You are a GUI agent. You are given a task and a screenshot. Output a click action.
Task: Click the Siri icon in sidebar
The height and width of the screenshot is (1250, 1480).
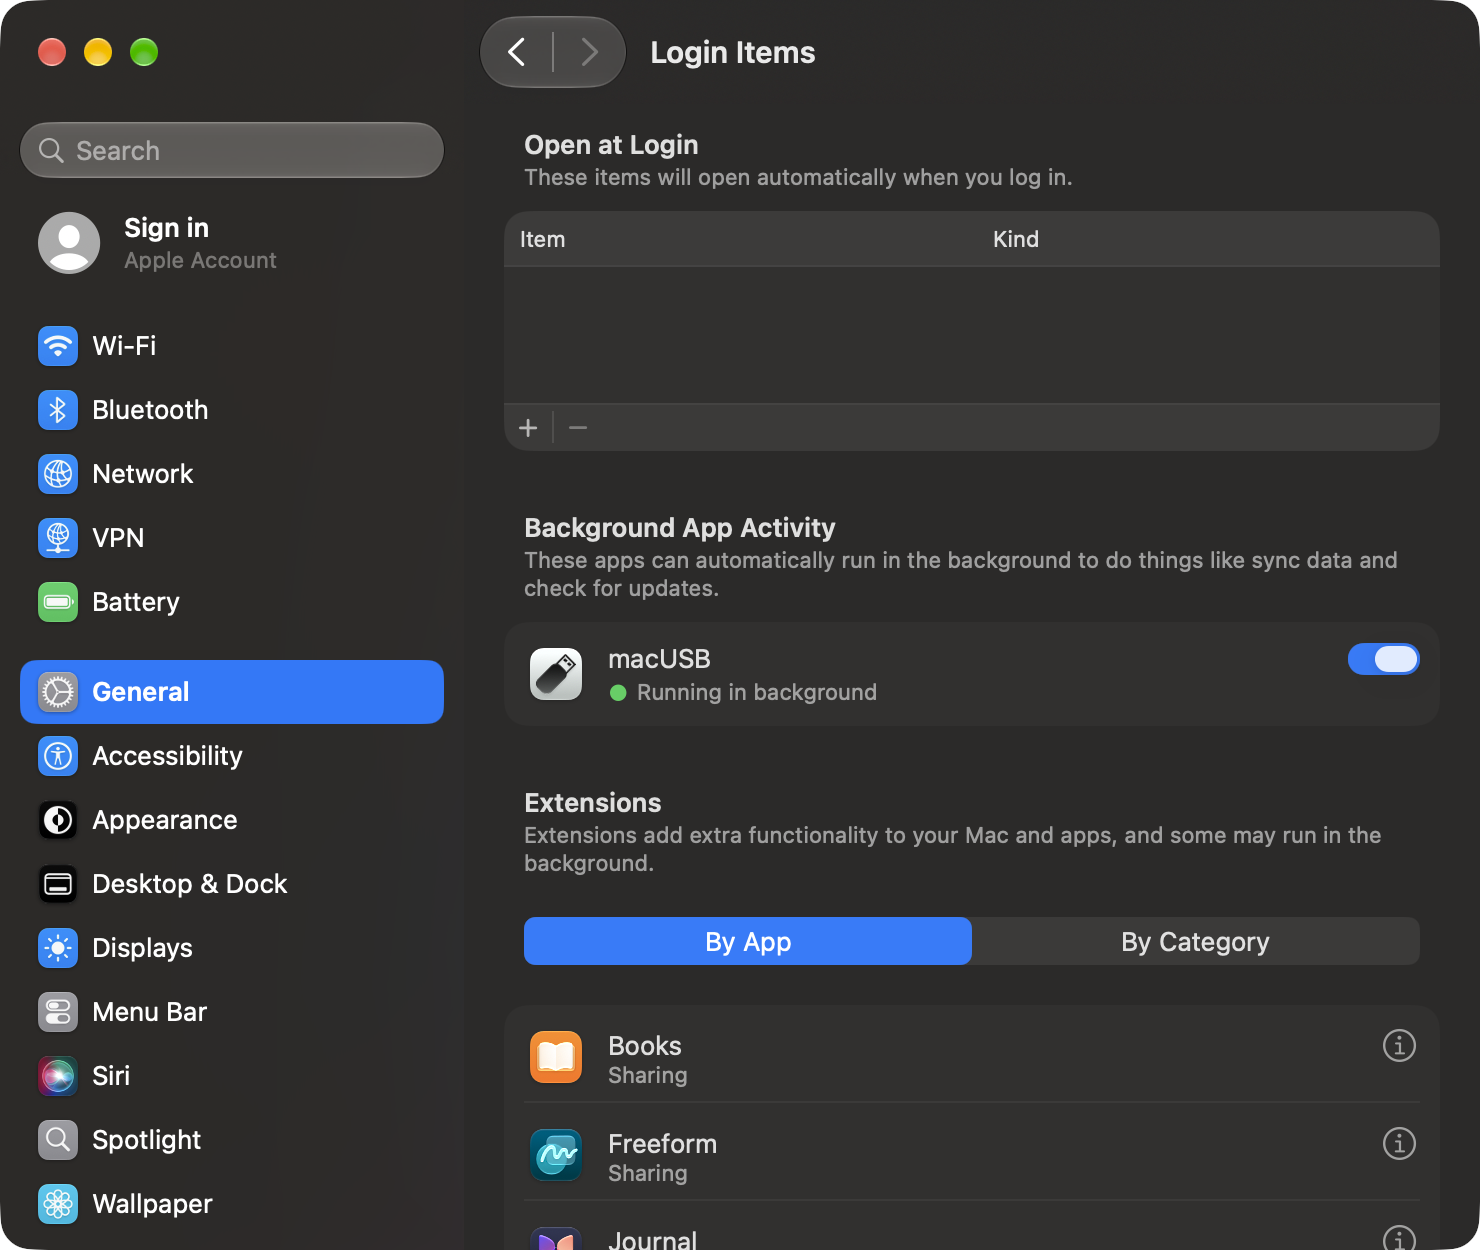coord(58,1076)
